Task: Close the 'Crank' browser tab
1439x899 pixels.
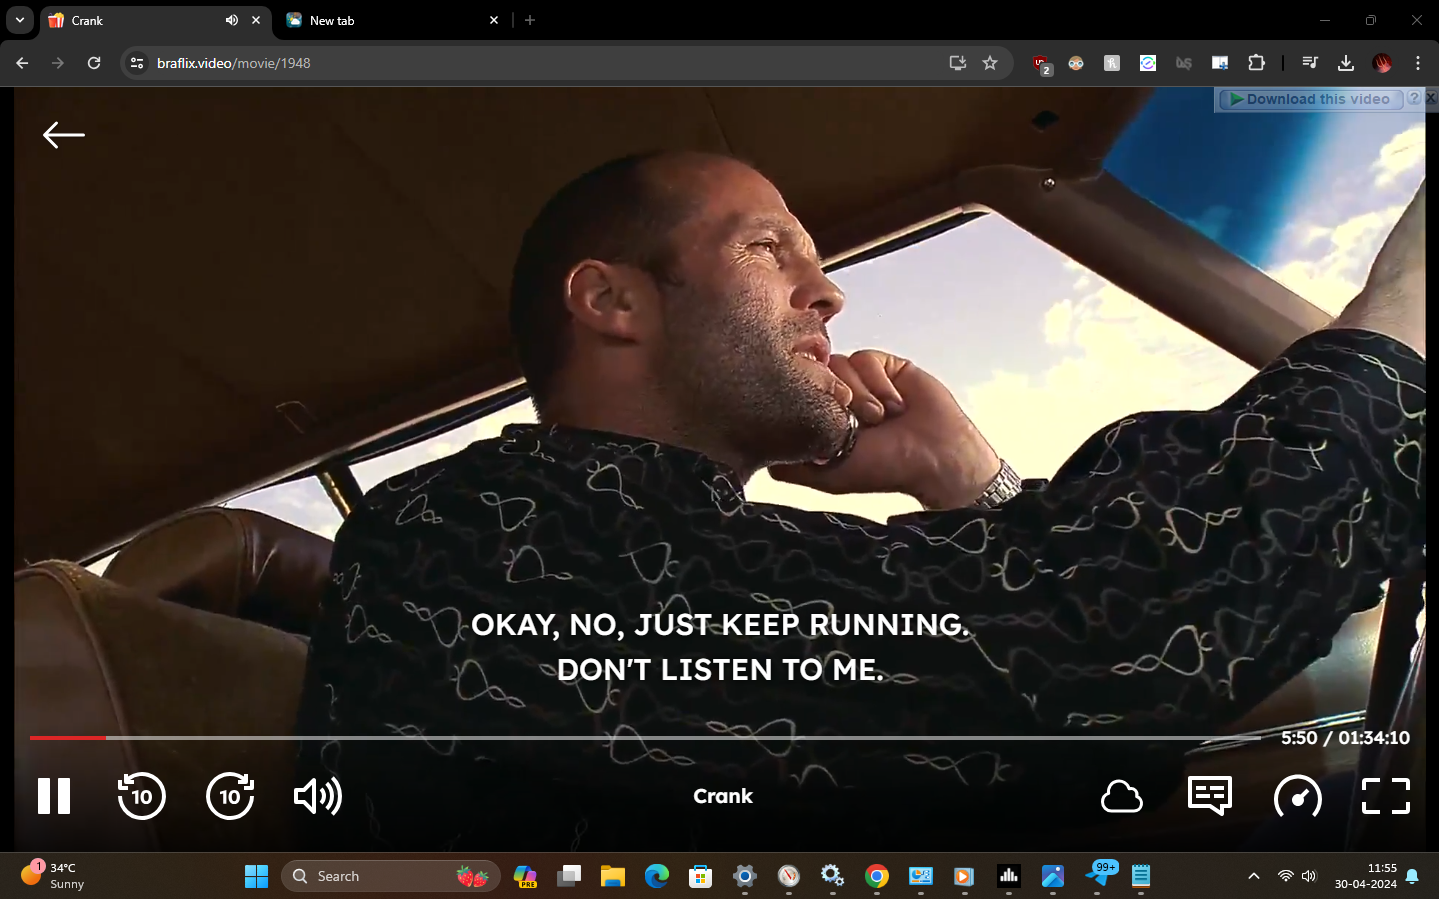Action: pos(256,20)
